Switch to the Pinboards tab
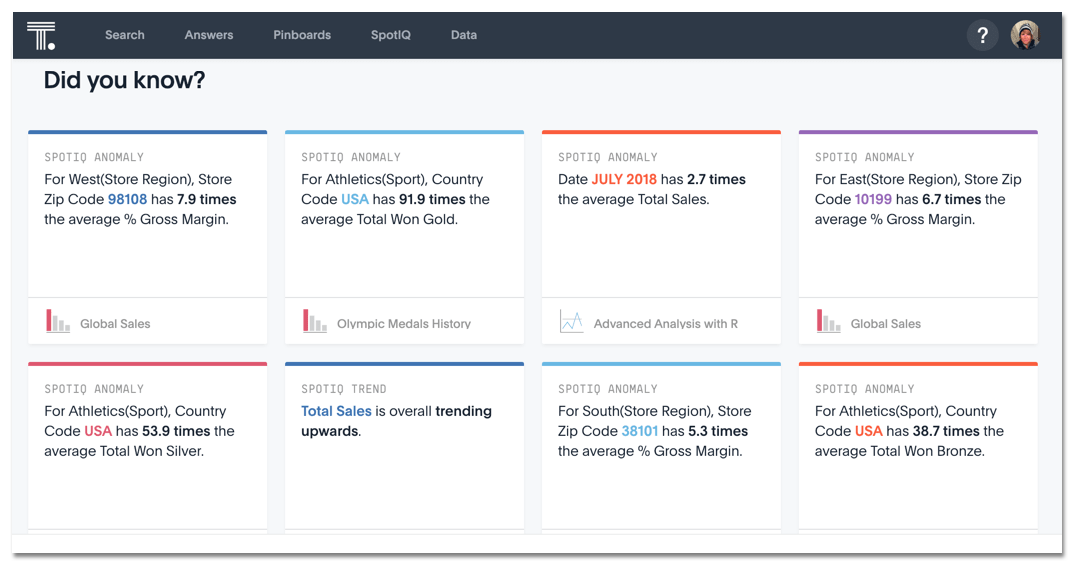 click(302, 35)
